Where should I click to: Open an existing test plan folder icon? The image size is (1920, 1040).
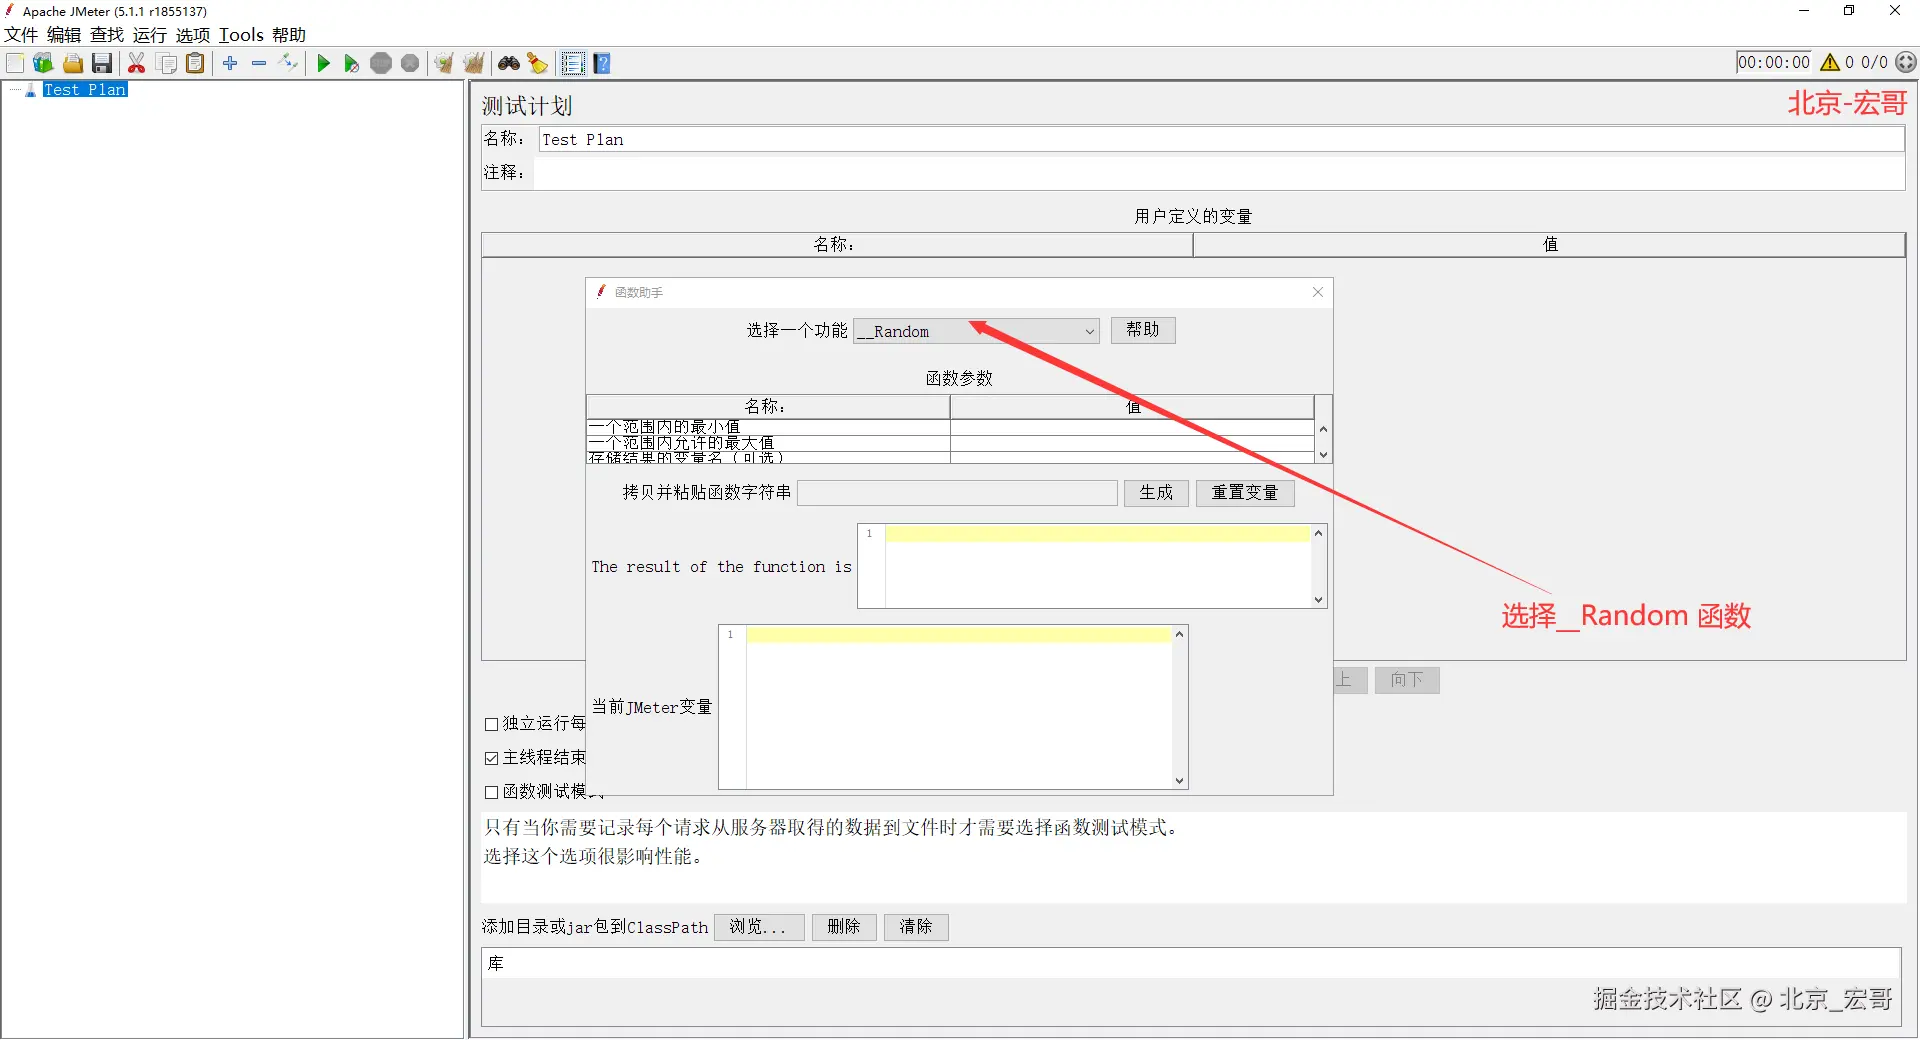coord(73,63)
